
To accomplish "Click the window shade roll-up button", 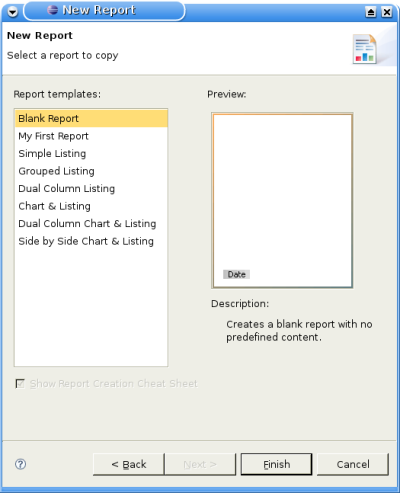I will click(371, 12).
